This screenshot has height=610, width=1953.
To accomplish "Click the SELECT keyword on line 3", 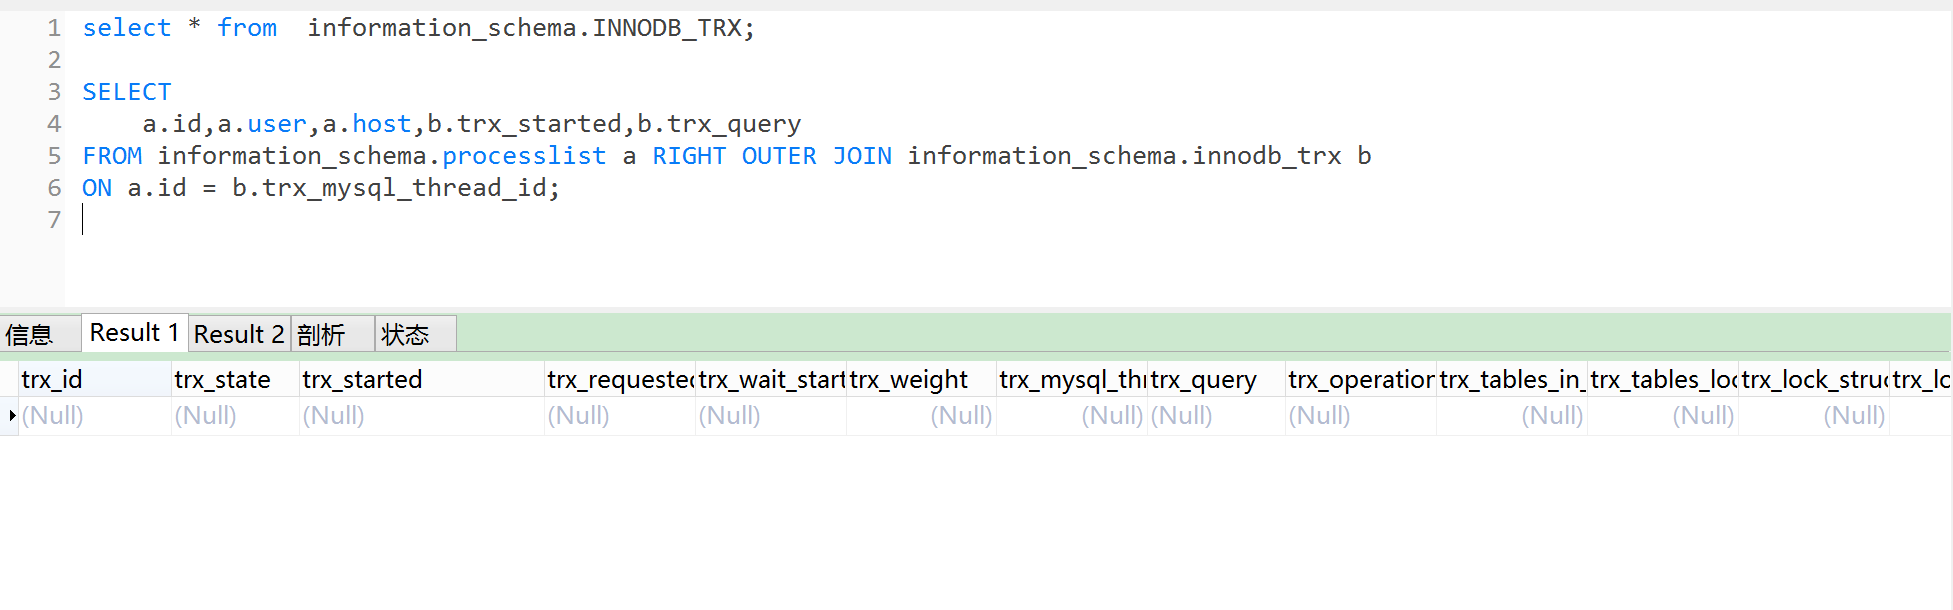I will (127, 91).
